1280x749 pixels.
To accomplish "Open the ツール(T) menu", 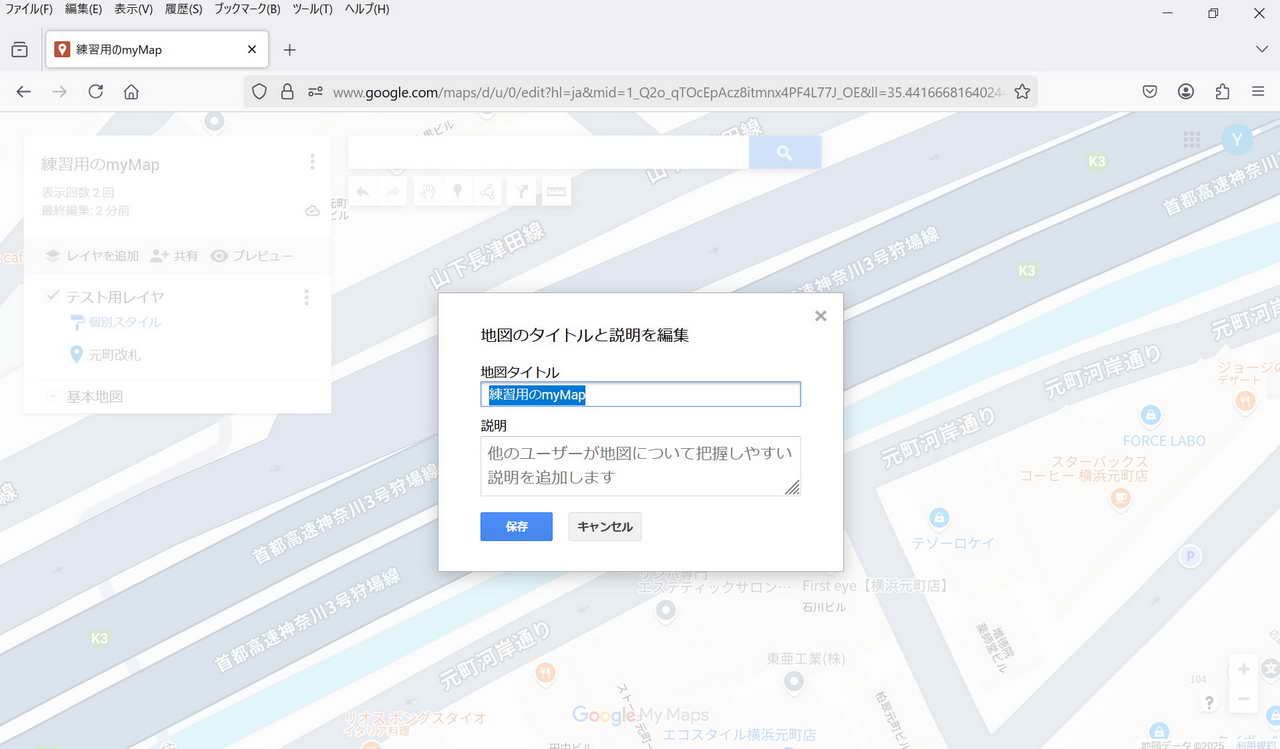I will point(312,9).
